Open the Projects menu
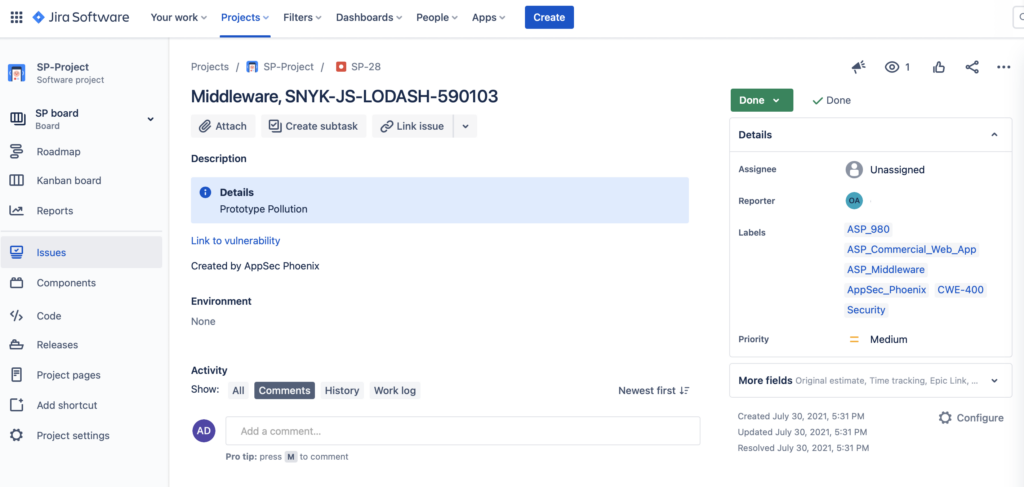This screenshot has width=1024, height=487. (245, 18)
